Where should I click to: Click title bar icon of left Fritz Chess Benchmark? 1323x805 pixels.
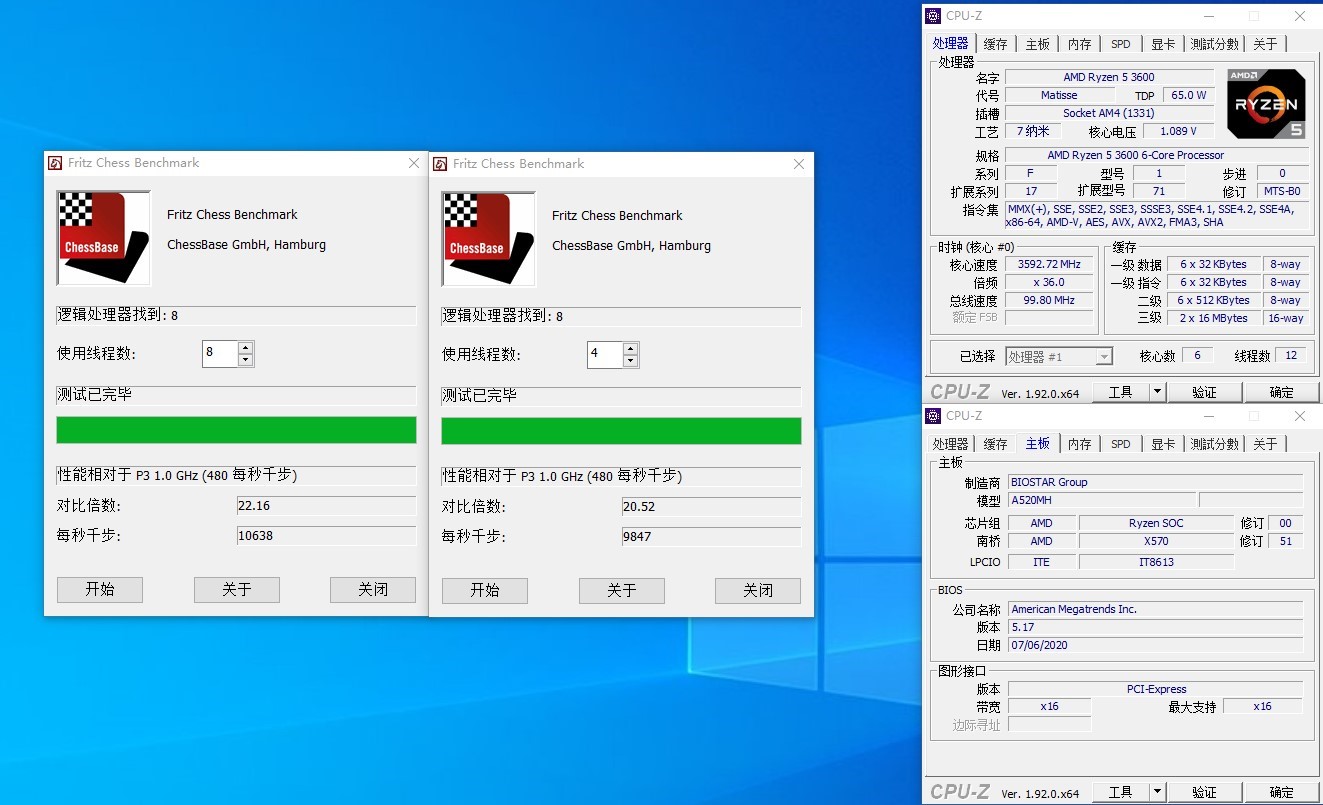click(x=55, y=163)
